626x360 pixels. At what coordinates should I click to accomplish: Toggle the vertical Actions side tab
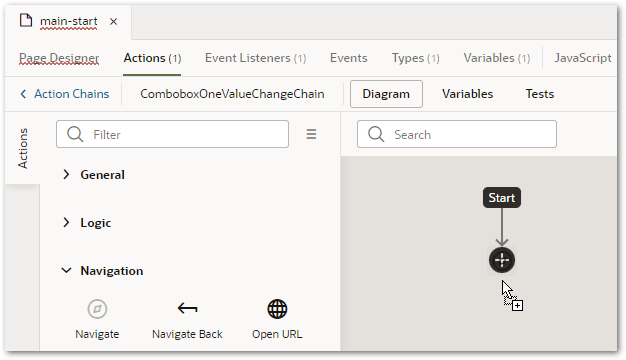point(23,148)
